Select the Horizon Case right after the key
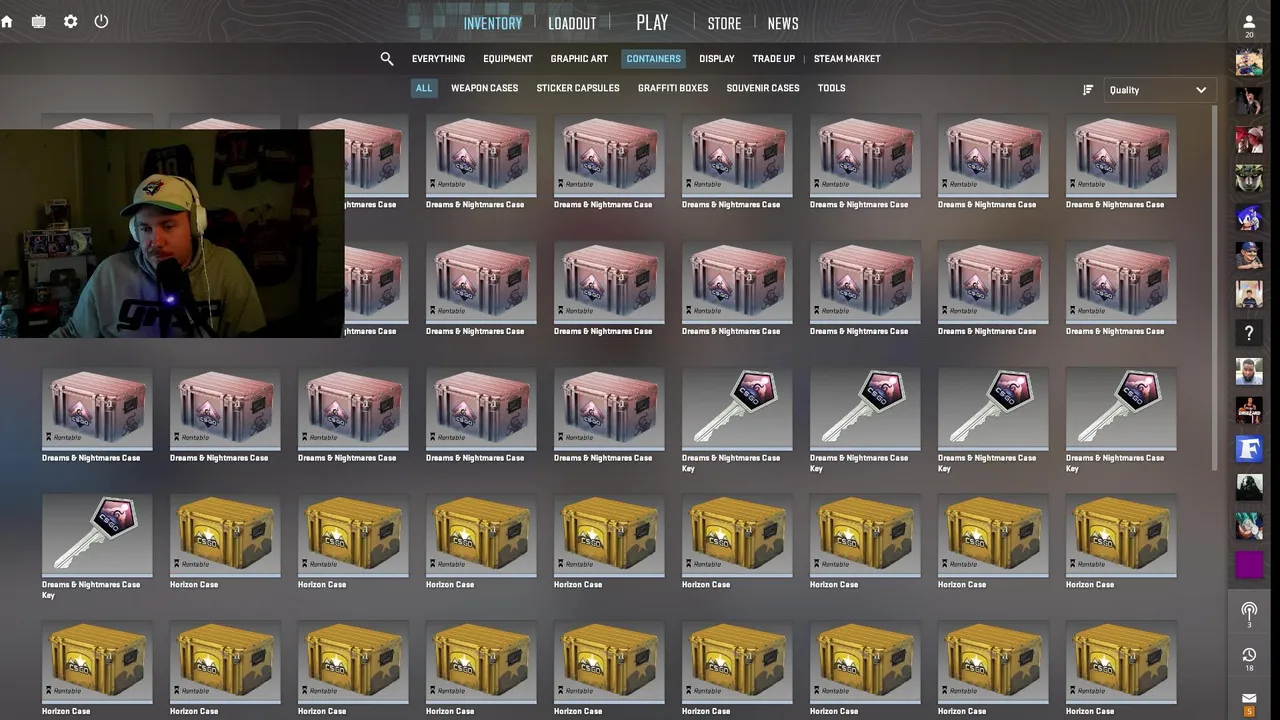Viewport: 1280px width, 720px height. tap(225, 541)
